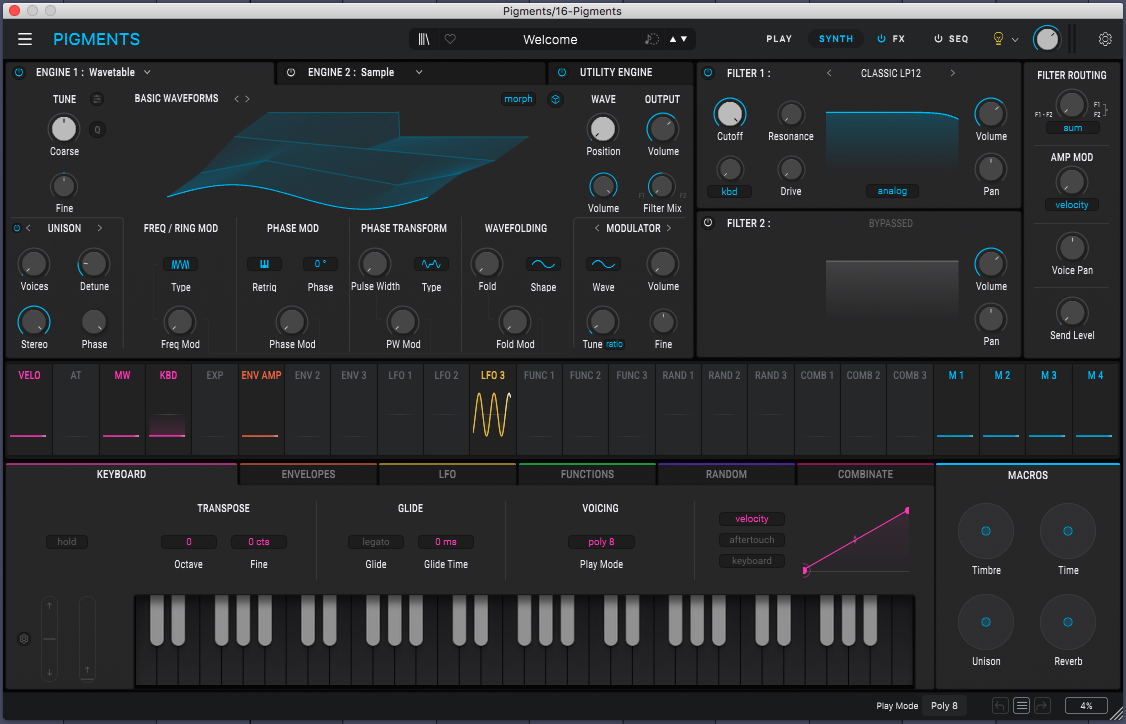This screenshot has width=1126, height=724.
Task: Open modulator Tune ratio dropdown
Action: click(615, 344)
